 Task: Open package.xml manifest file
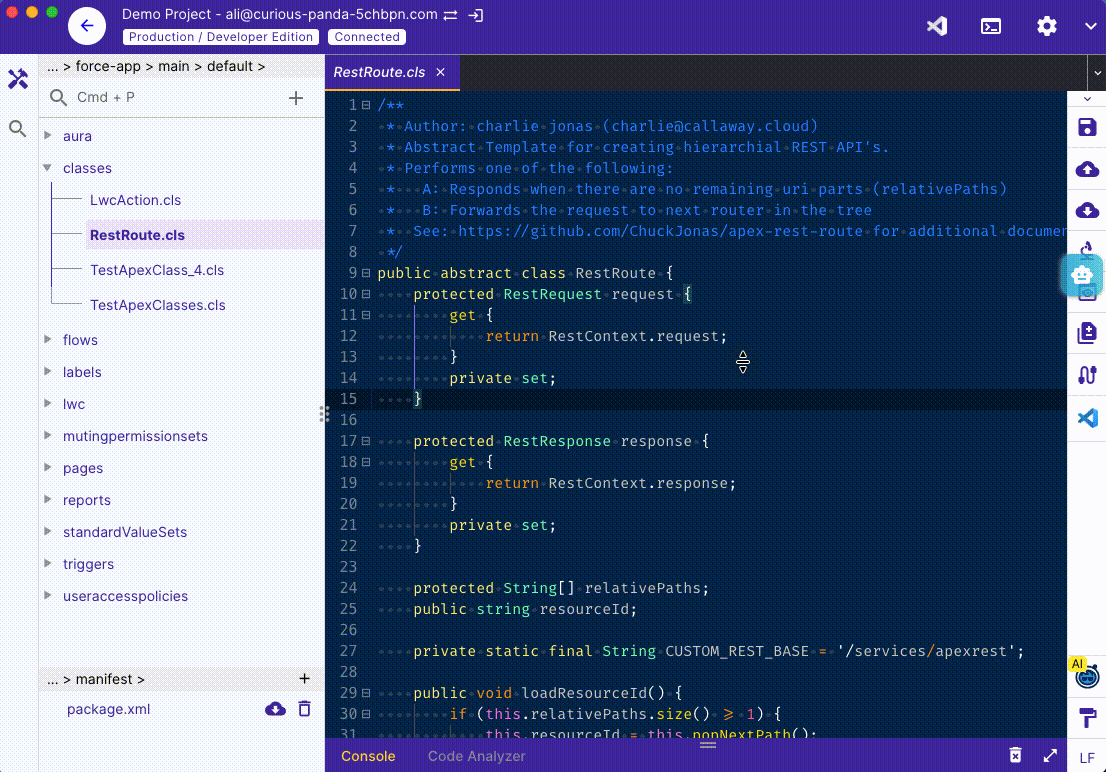[x=109, y=709]
